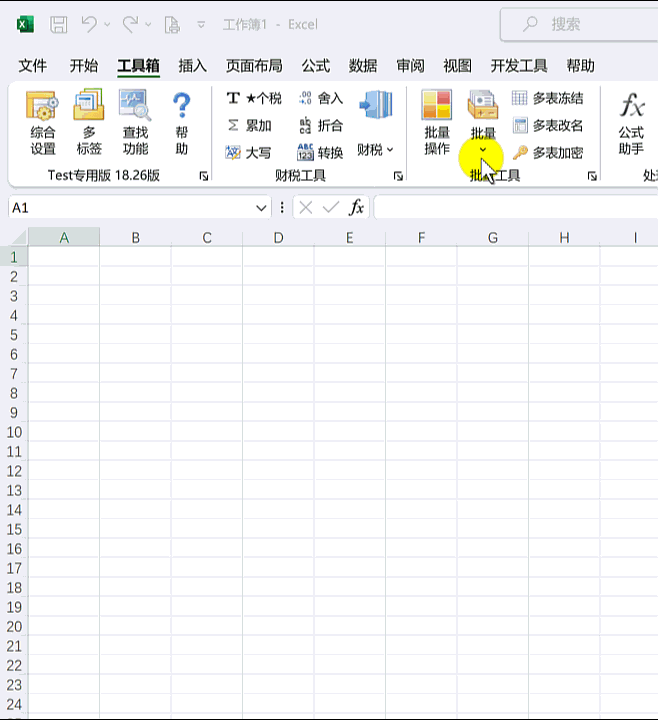Click the 公式助手 fx icon
658x720 pixels.
tap(631, 106)
